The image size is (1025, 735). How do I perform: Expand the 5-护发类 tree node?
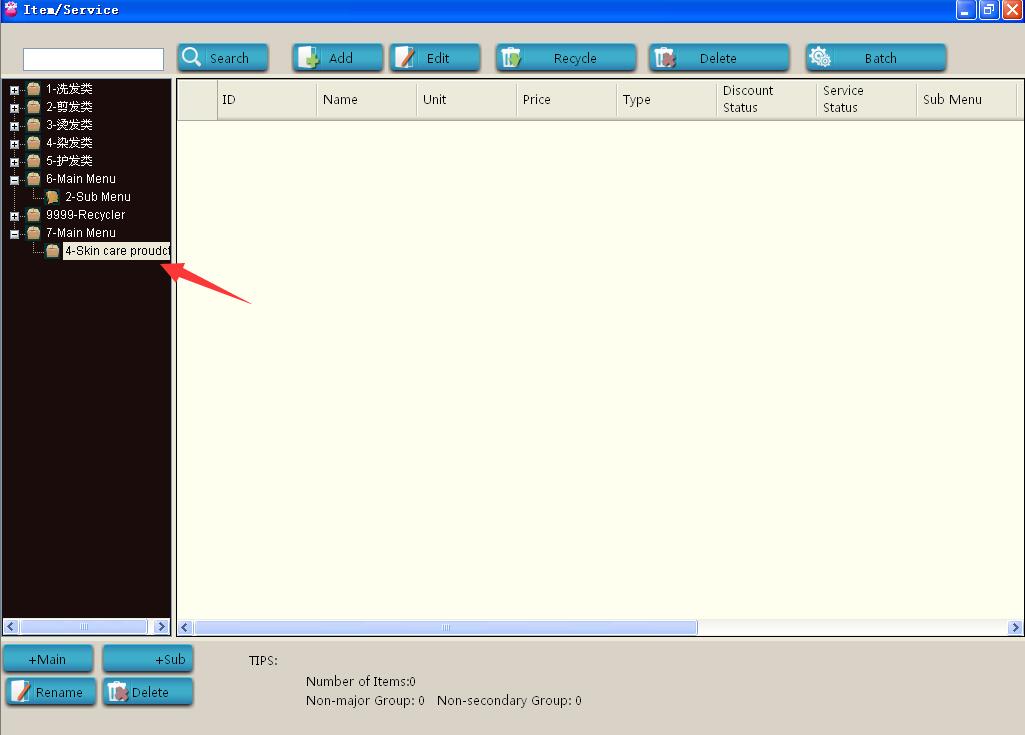[x=14, y=162]
